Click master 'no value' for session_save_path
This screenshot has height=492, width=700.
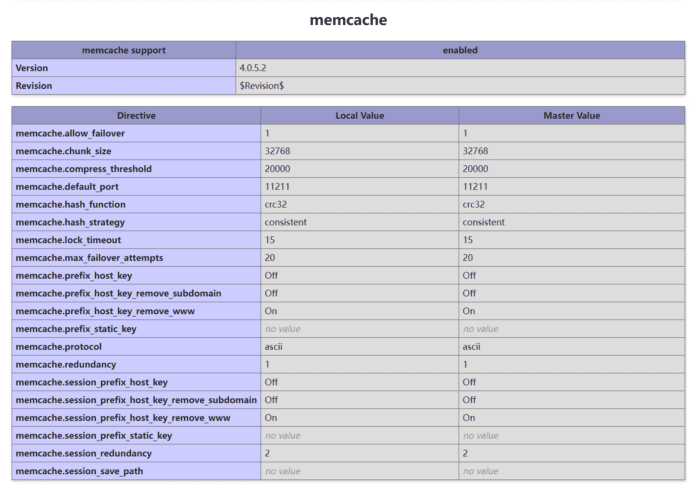(480, 471)
